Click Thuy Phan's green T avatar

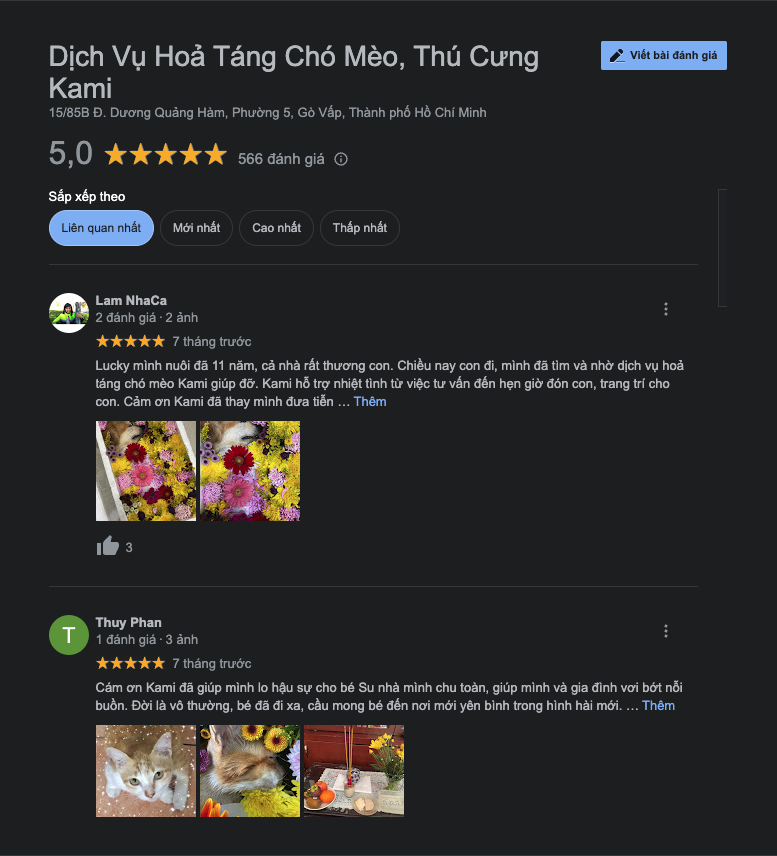[x=69, y=635]
